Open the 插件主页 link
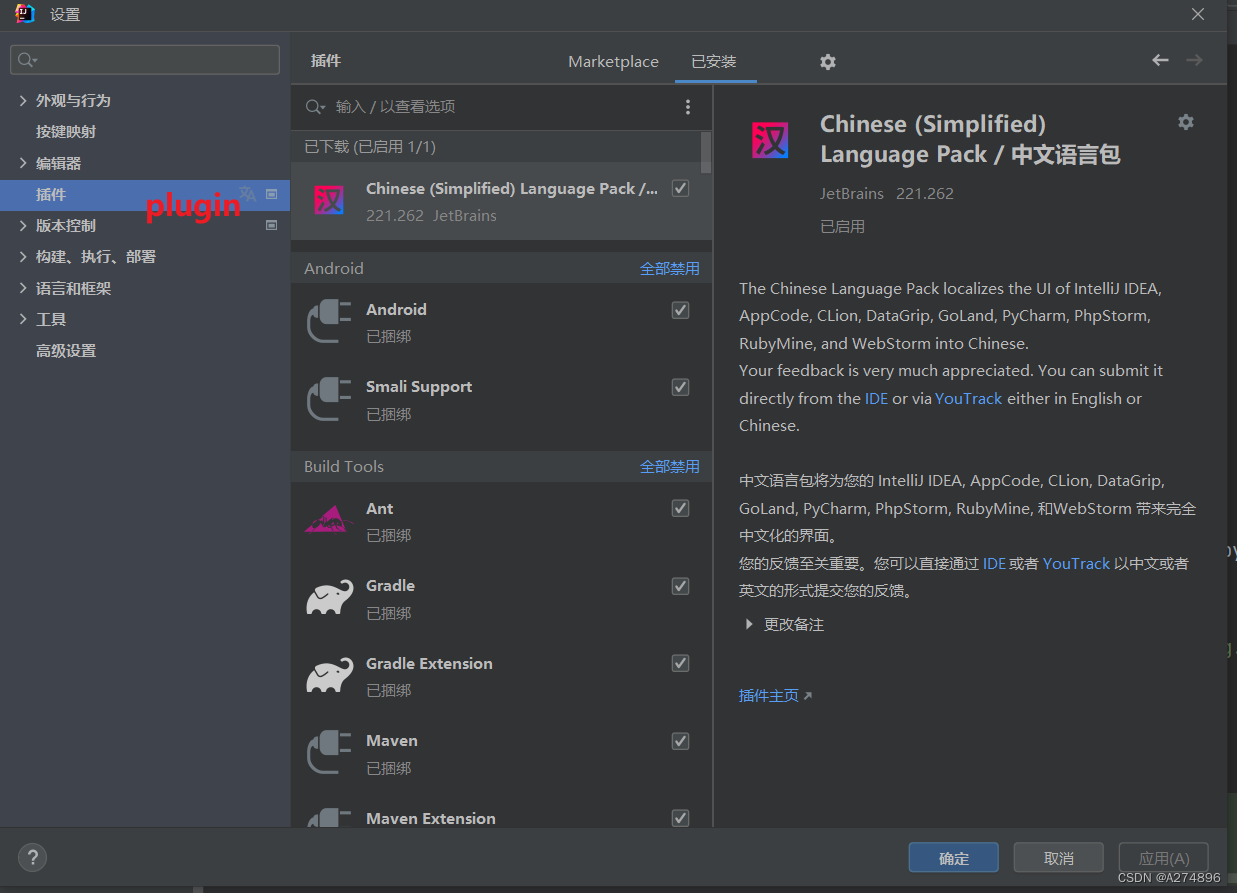The width and height of the screenshot is (1237, 893). 768,695
